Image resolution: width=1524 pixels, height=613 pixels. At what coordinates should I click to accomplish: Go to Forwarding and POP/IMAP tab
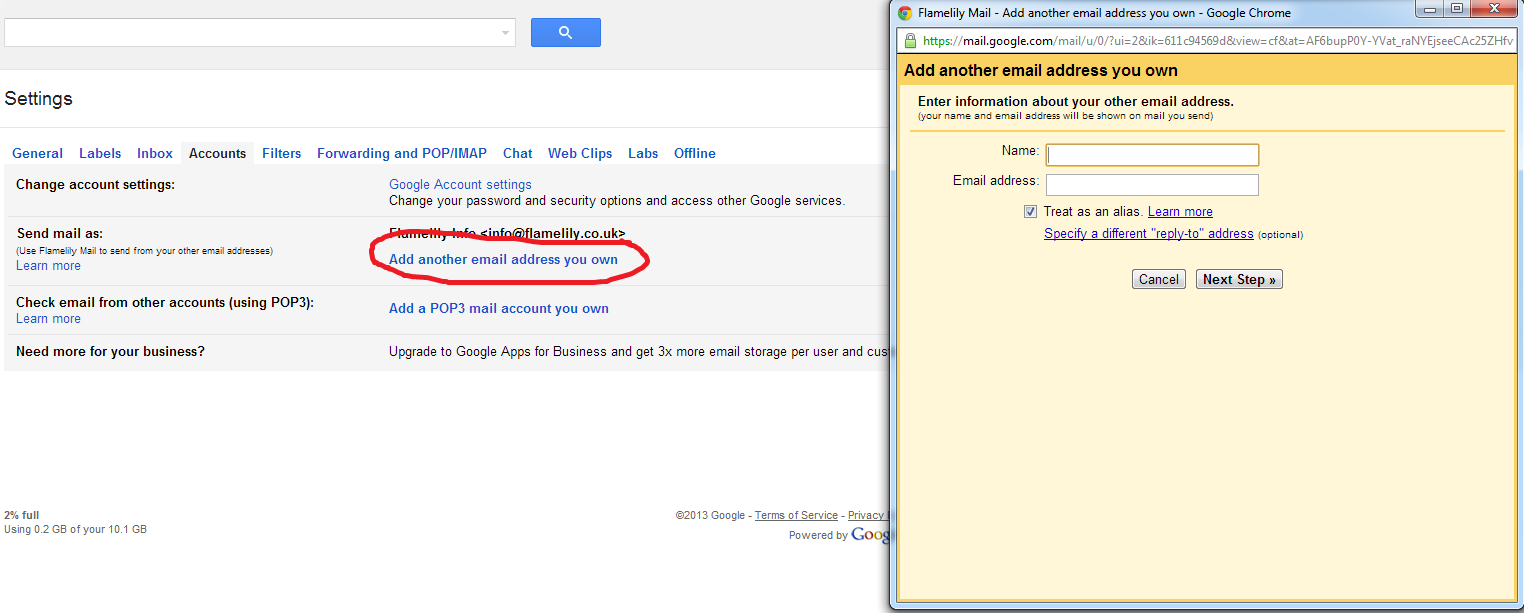401,153
